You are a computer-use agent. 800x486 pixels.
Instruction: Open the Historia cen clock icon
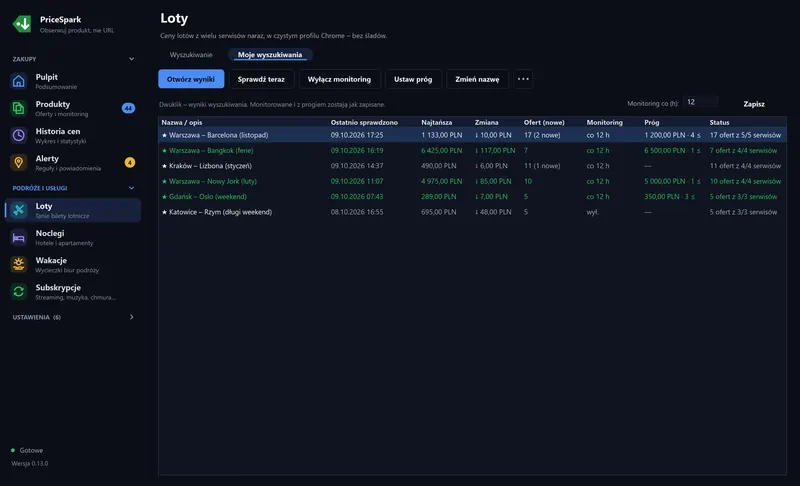[19, 135]
